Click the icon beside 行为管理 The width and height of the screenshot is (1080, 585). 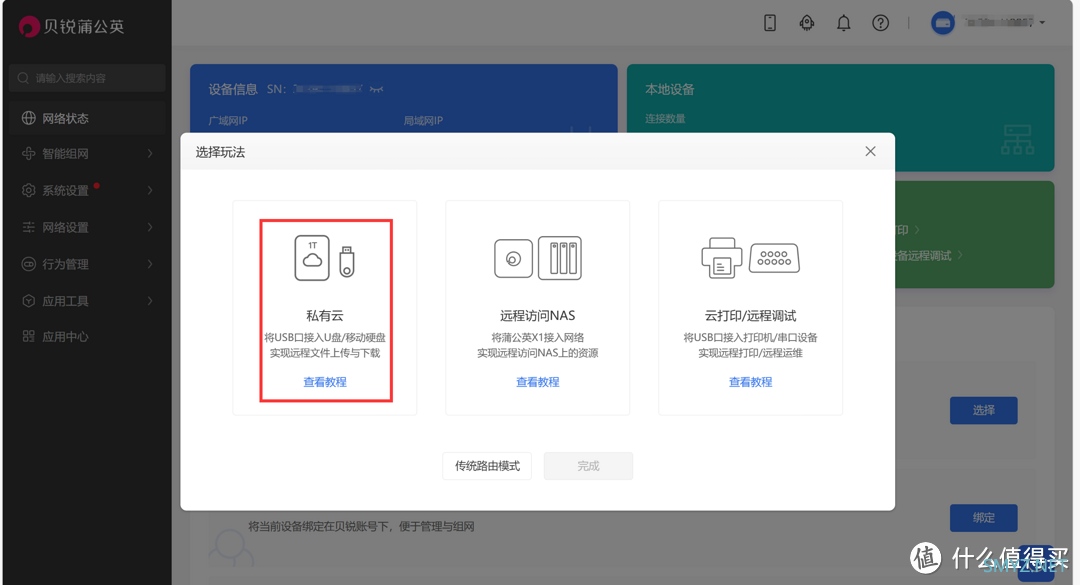pyautogui.click(x=28, y=264)
